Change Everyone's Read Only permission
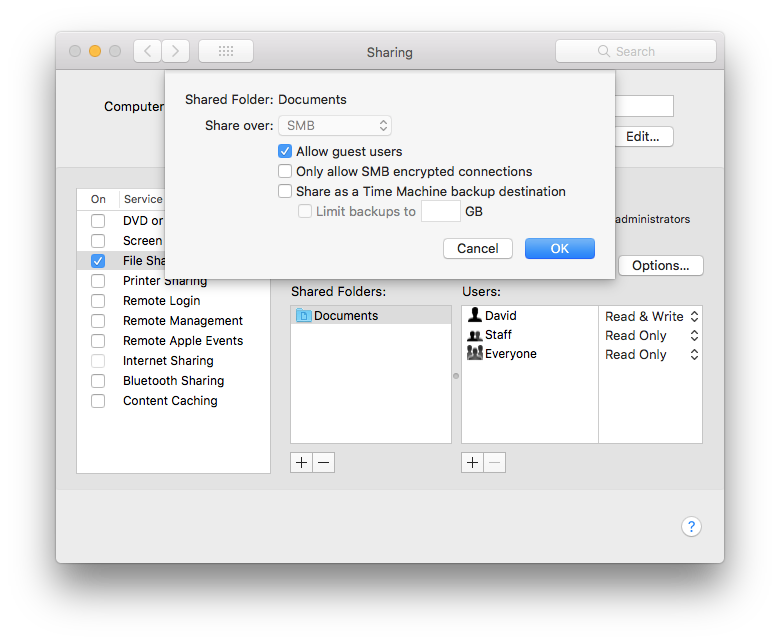The width and height of the screenshot is (780, 643). click(x=651, y=355)
